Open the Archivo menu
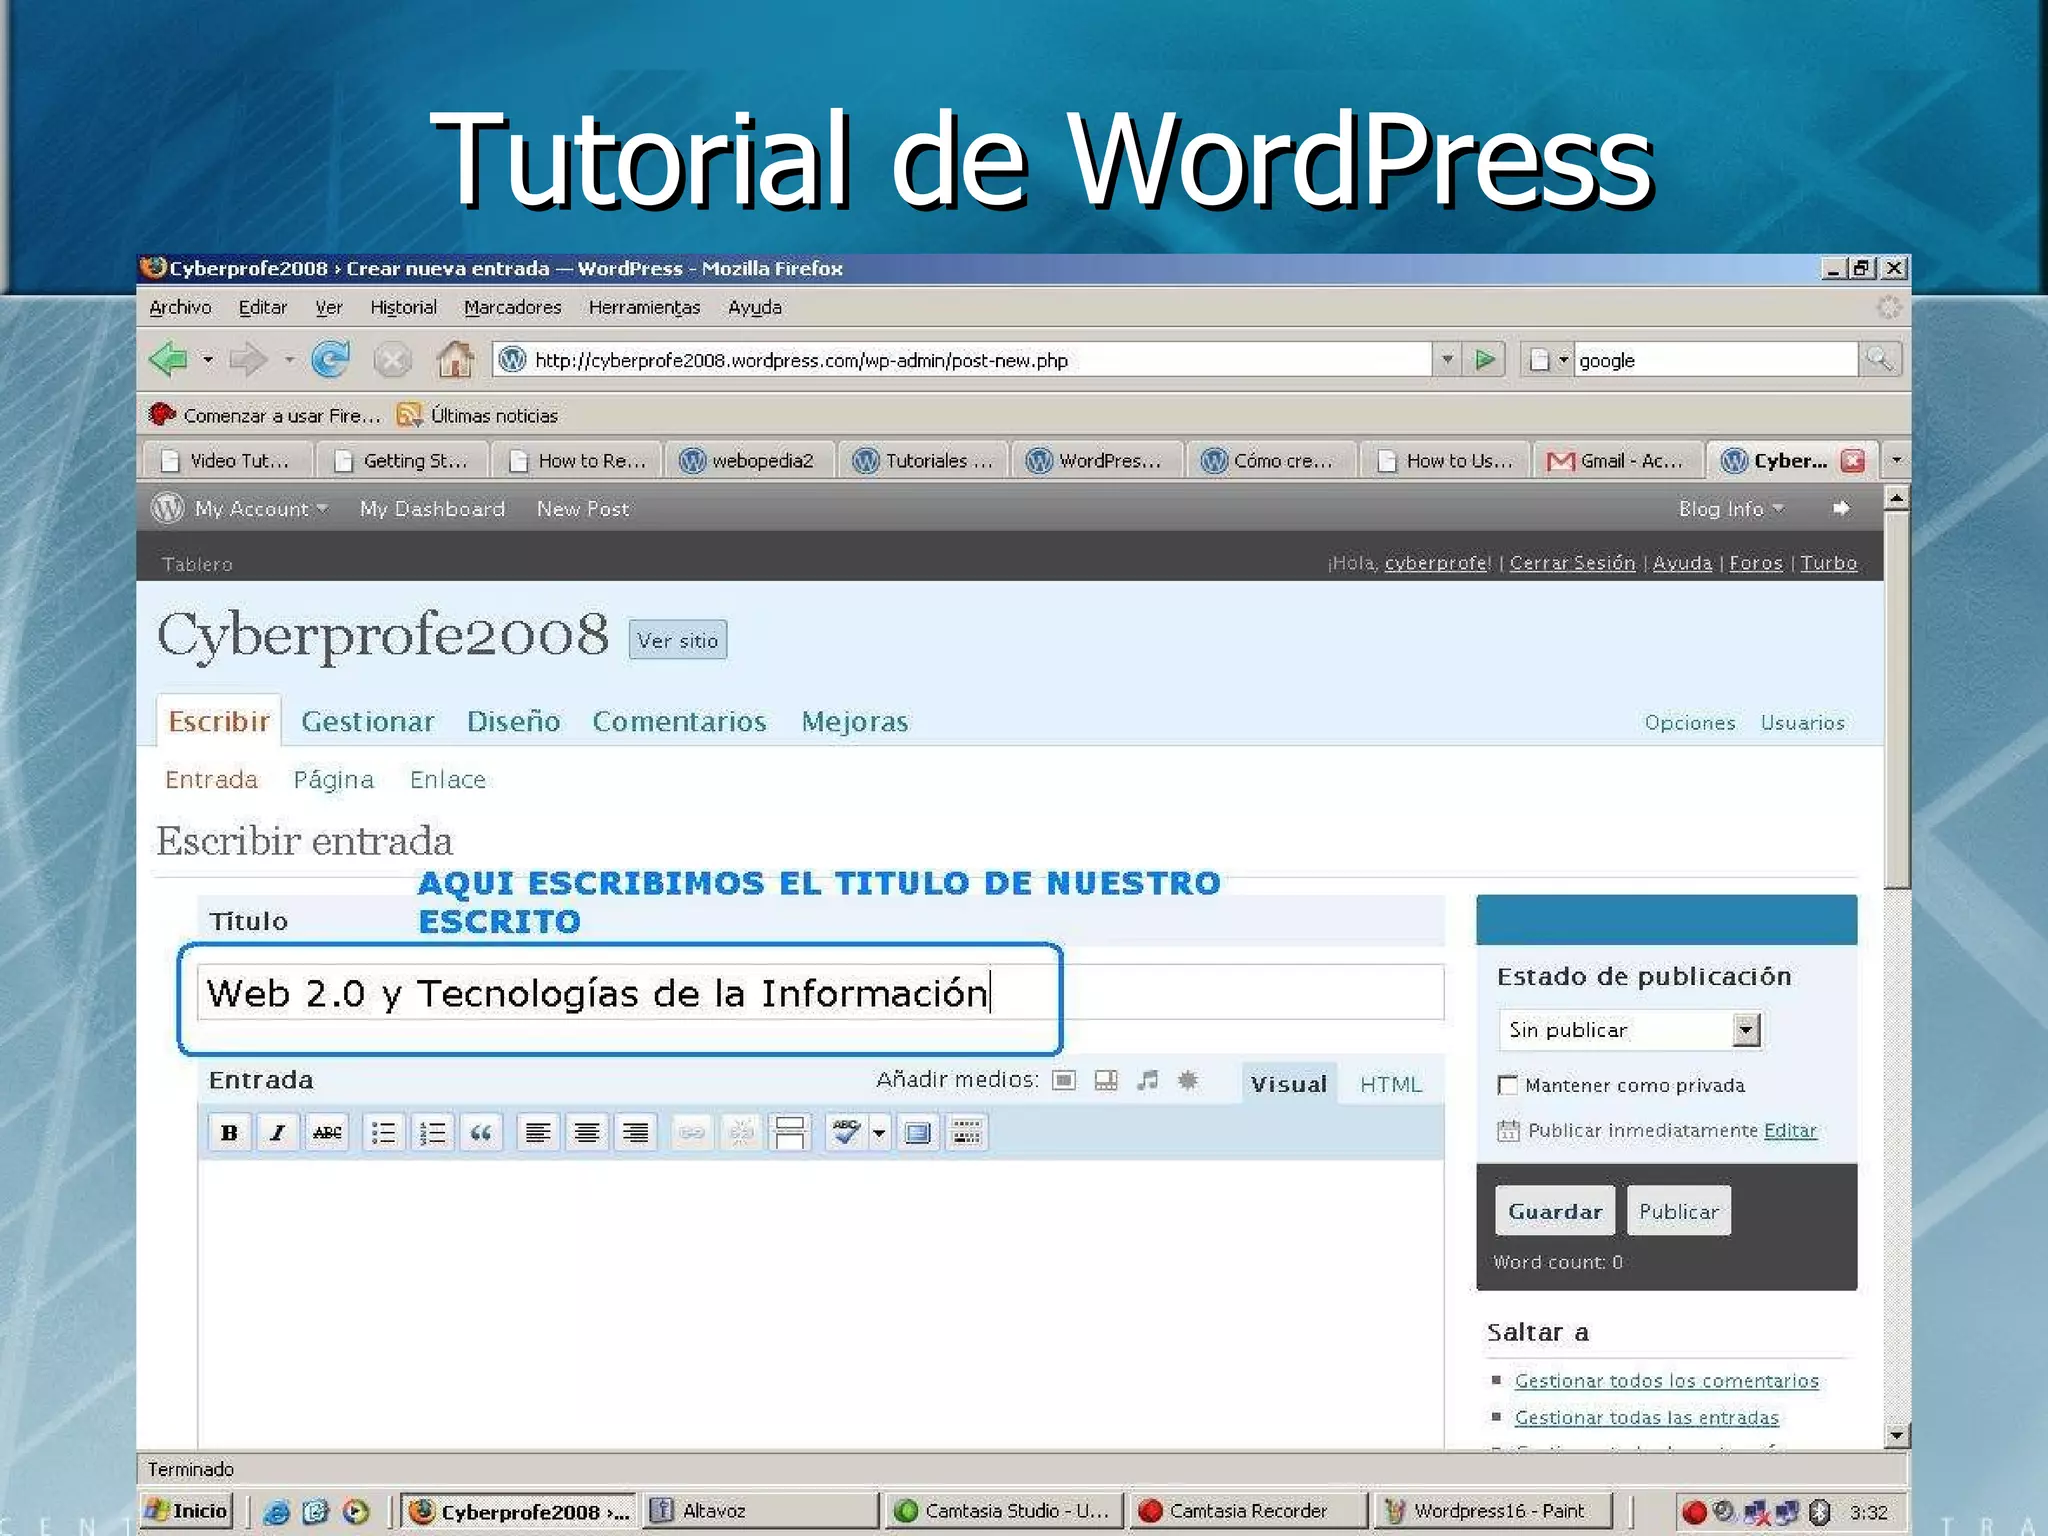 180,307
